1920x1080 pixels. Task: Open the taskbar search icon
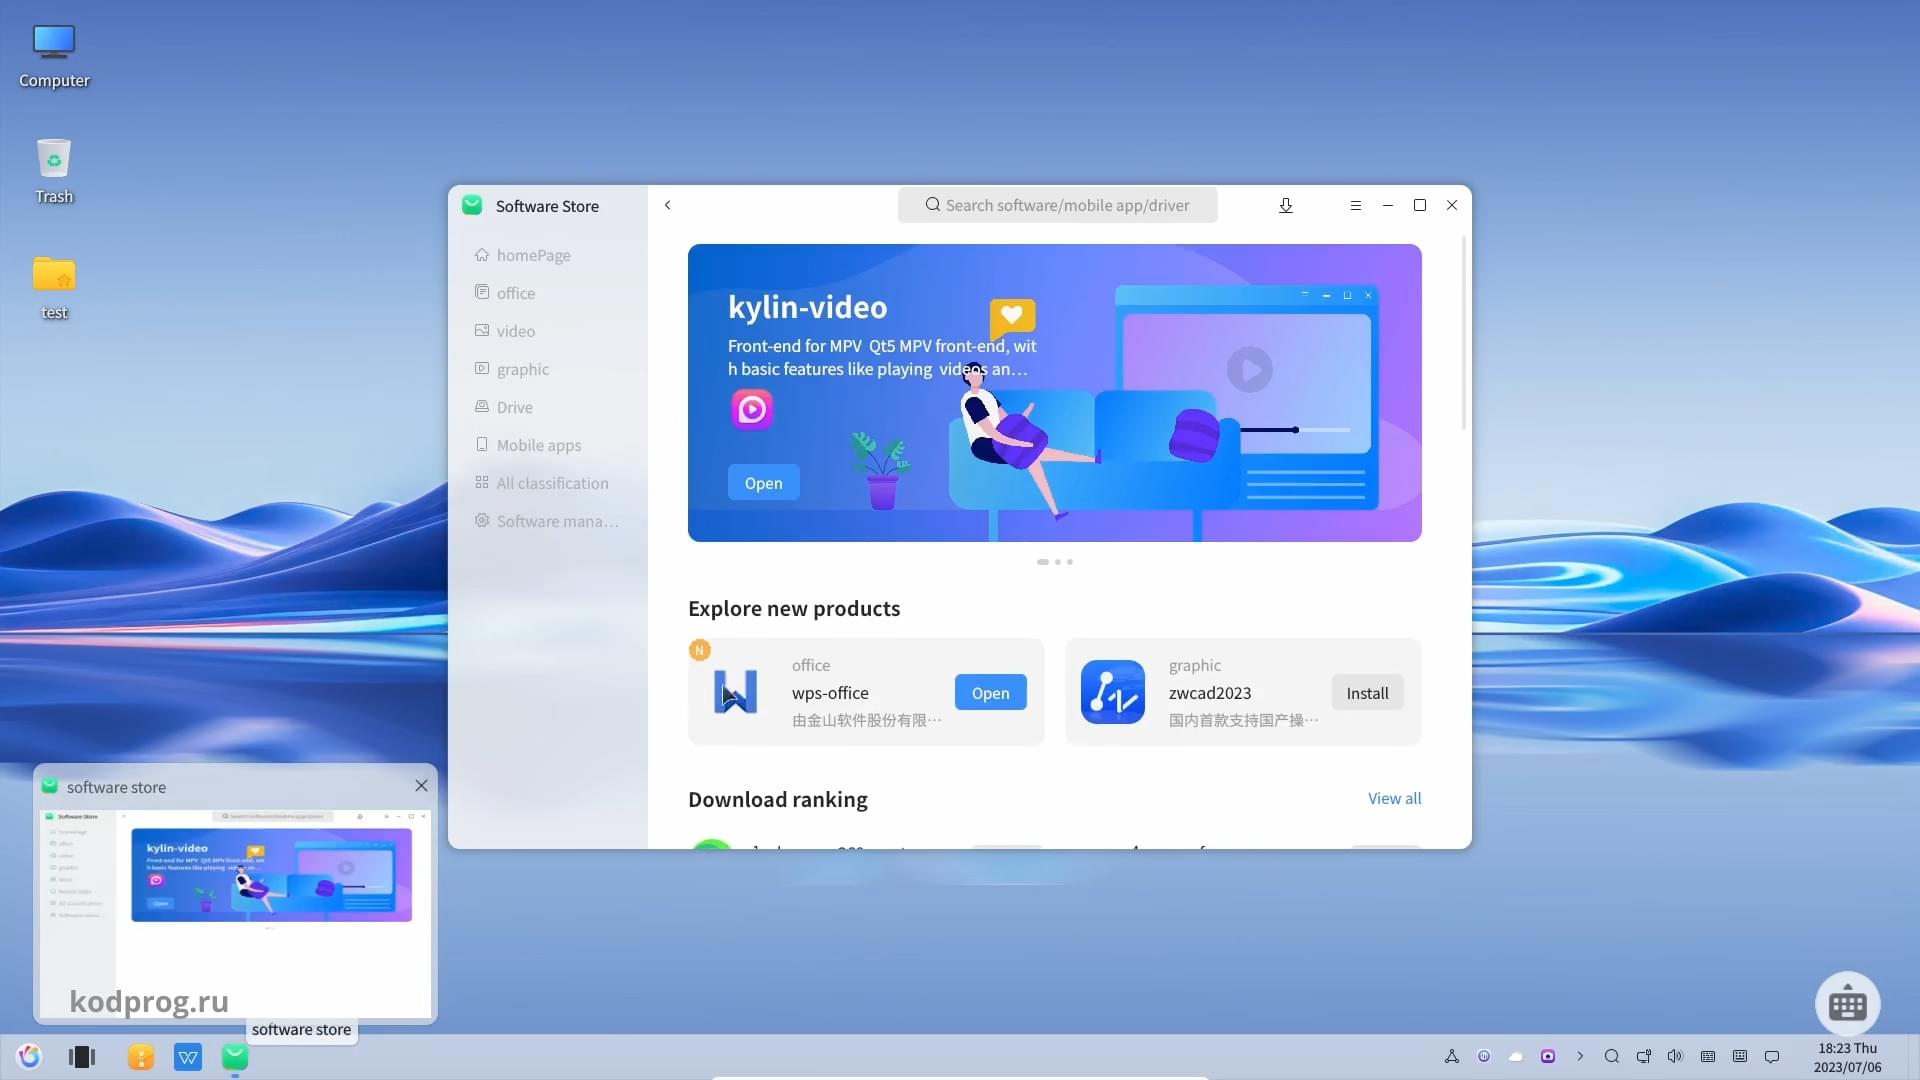point(1612,1056)
